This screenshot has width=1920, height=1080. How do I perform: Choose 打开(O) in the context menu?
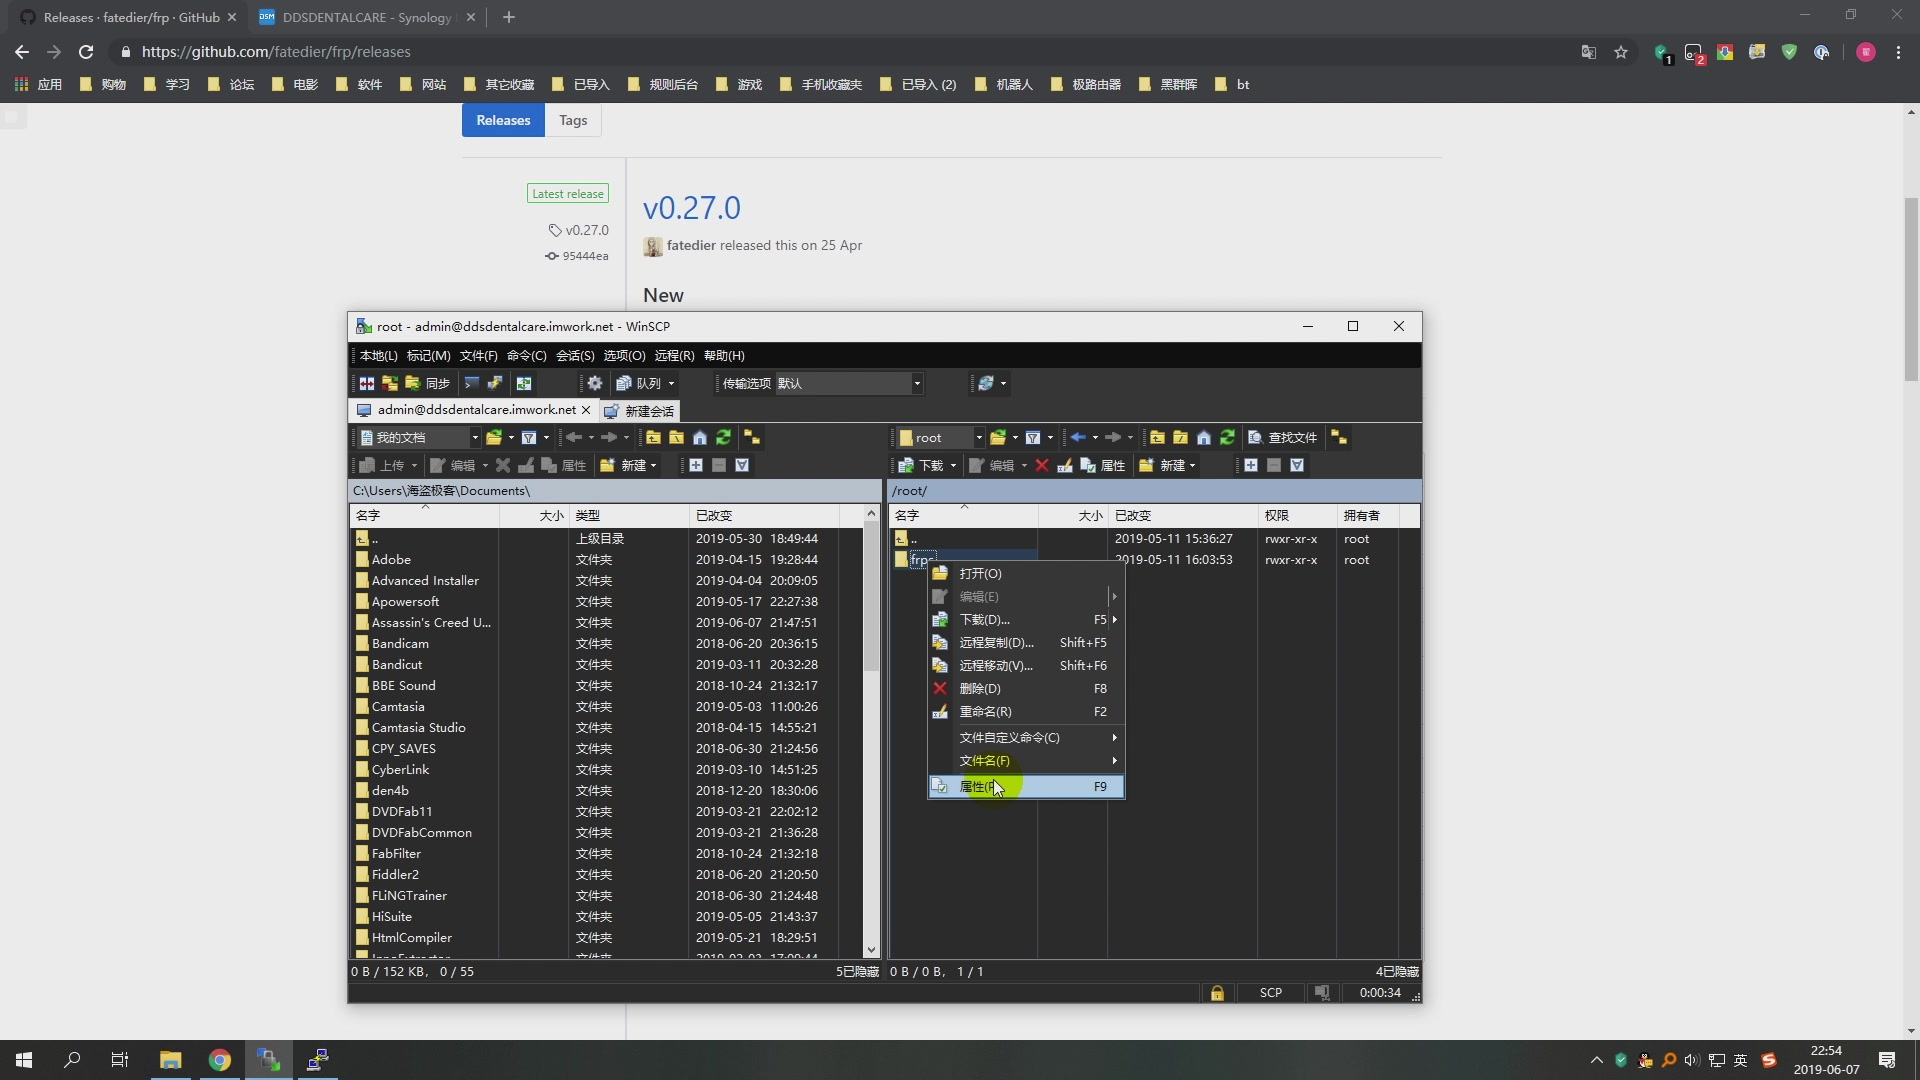(x=1026, y=573)
